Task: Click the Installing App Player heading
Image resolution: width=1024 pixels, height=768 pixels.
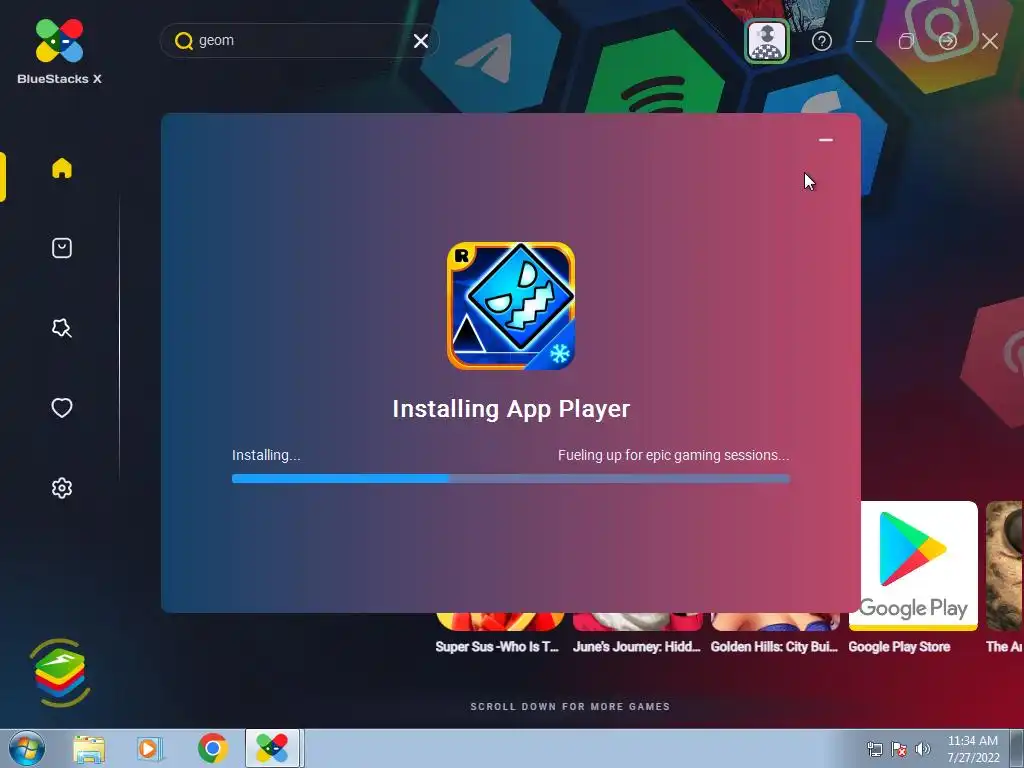Action: [511, 409]
